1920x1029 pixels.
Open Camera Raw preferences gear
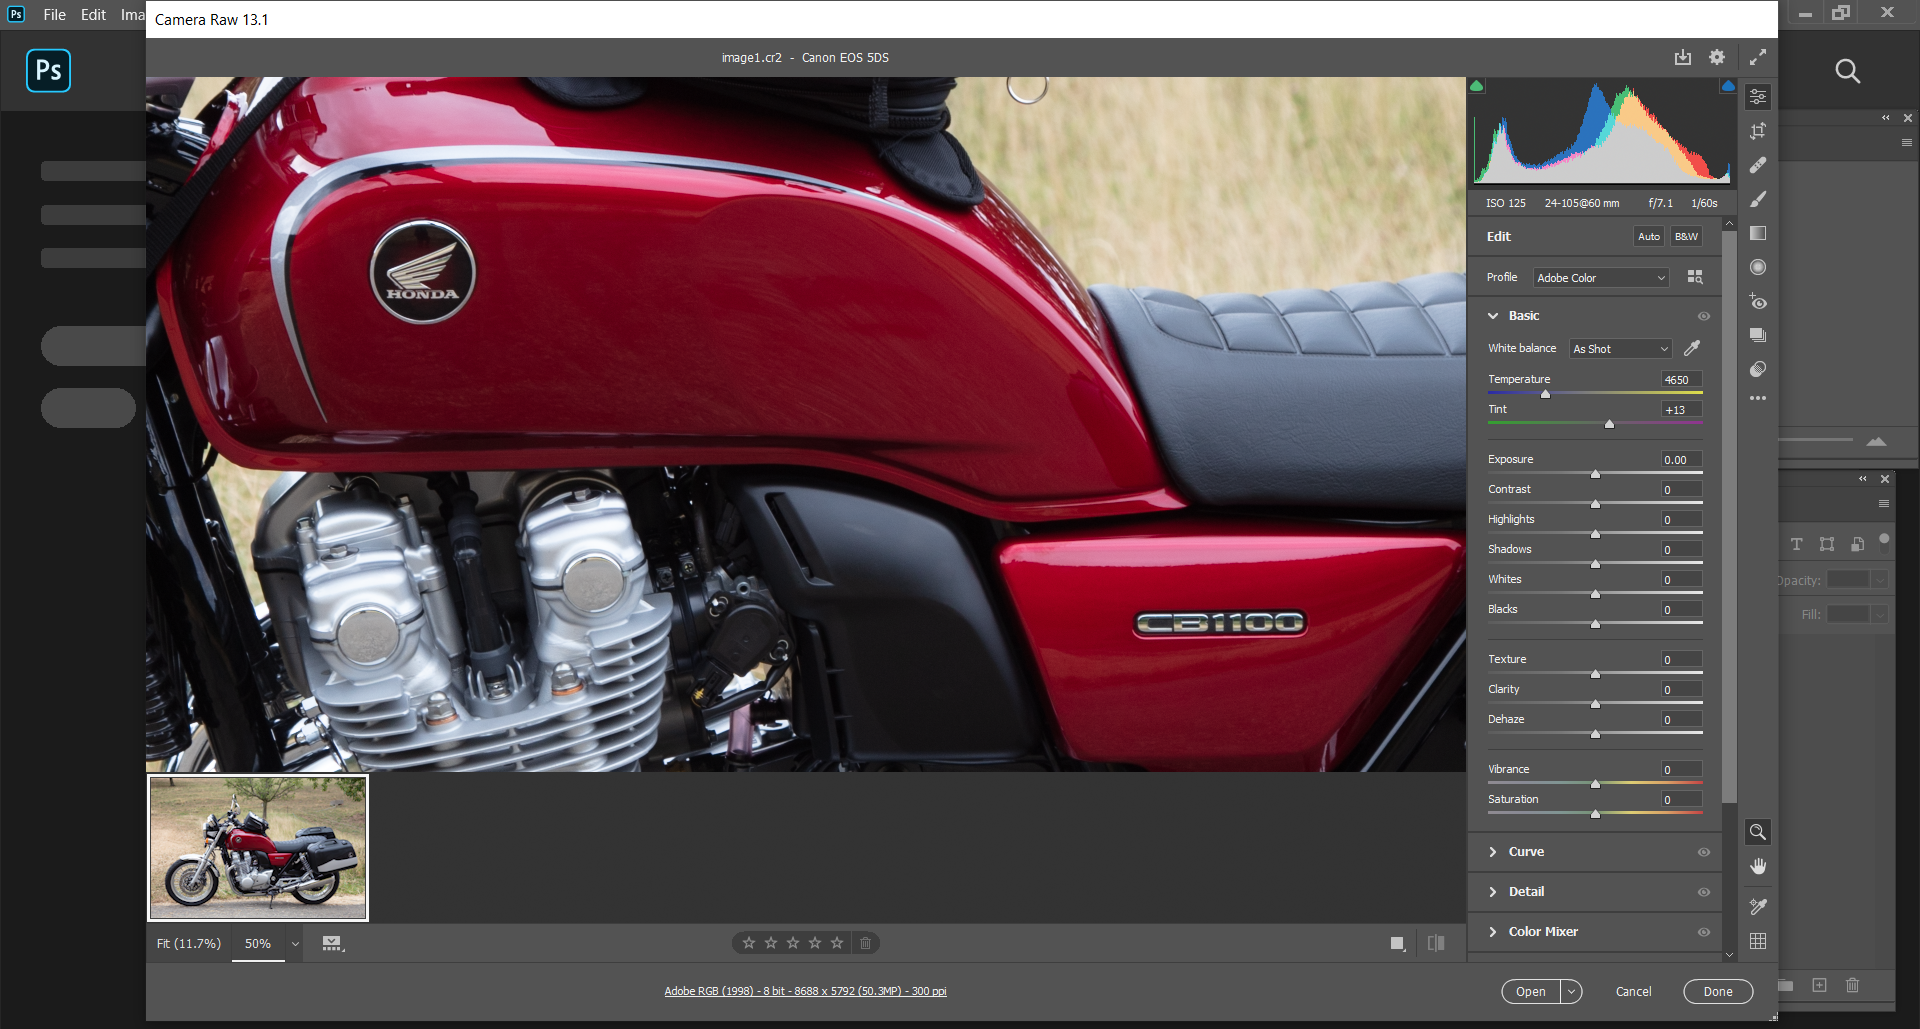(1717, 57)
